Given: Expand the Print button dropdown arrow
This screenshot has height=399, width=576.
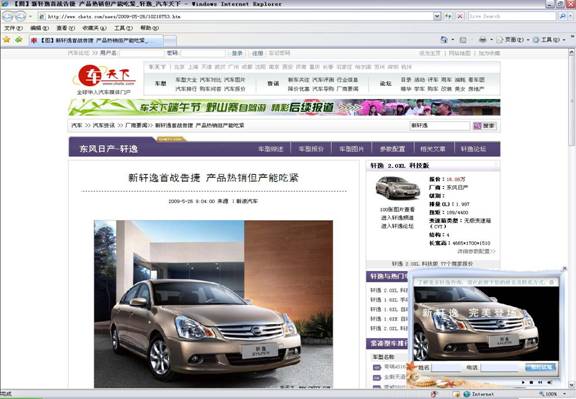Looking at the screenshot, I should [x=491, y=40].
